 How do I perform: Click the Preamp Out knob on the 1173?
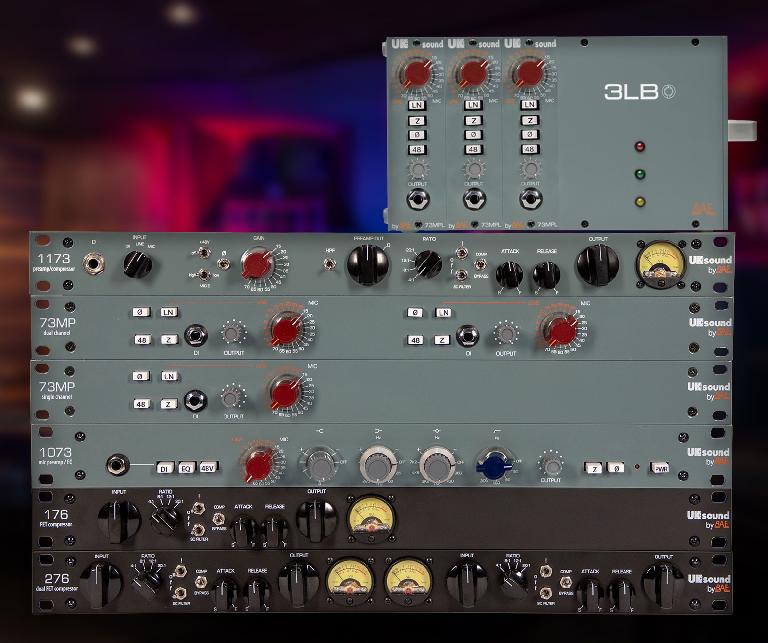(368, 265)
